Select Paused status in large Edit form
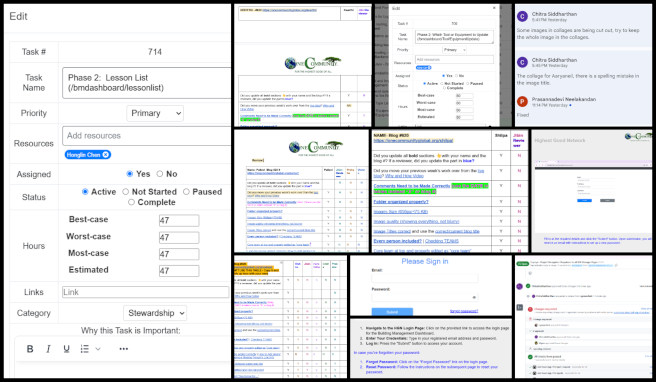This screenshot has width=656, height=382. (x=186, y=192)
